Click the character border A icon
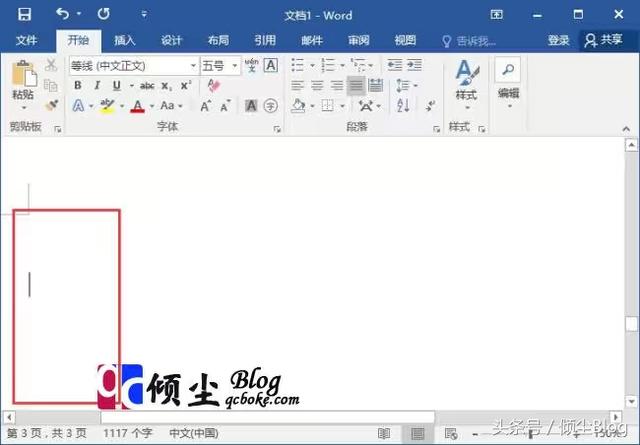640x445 pixels. click(271, 65)
